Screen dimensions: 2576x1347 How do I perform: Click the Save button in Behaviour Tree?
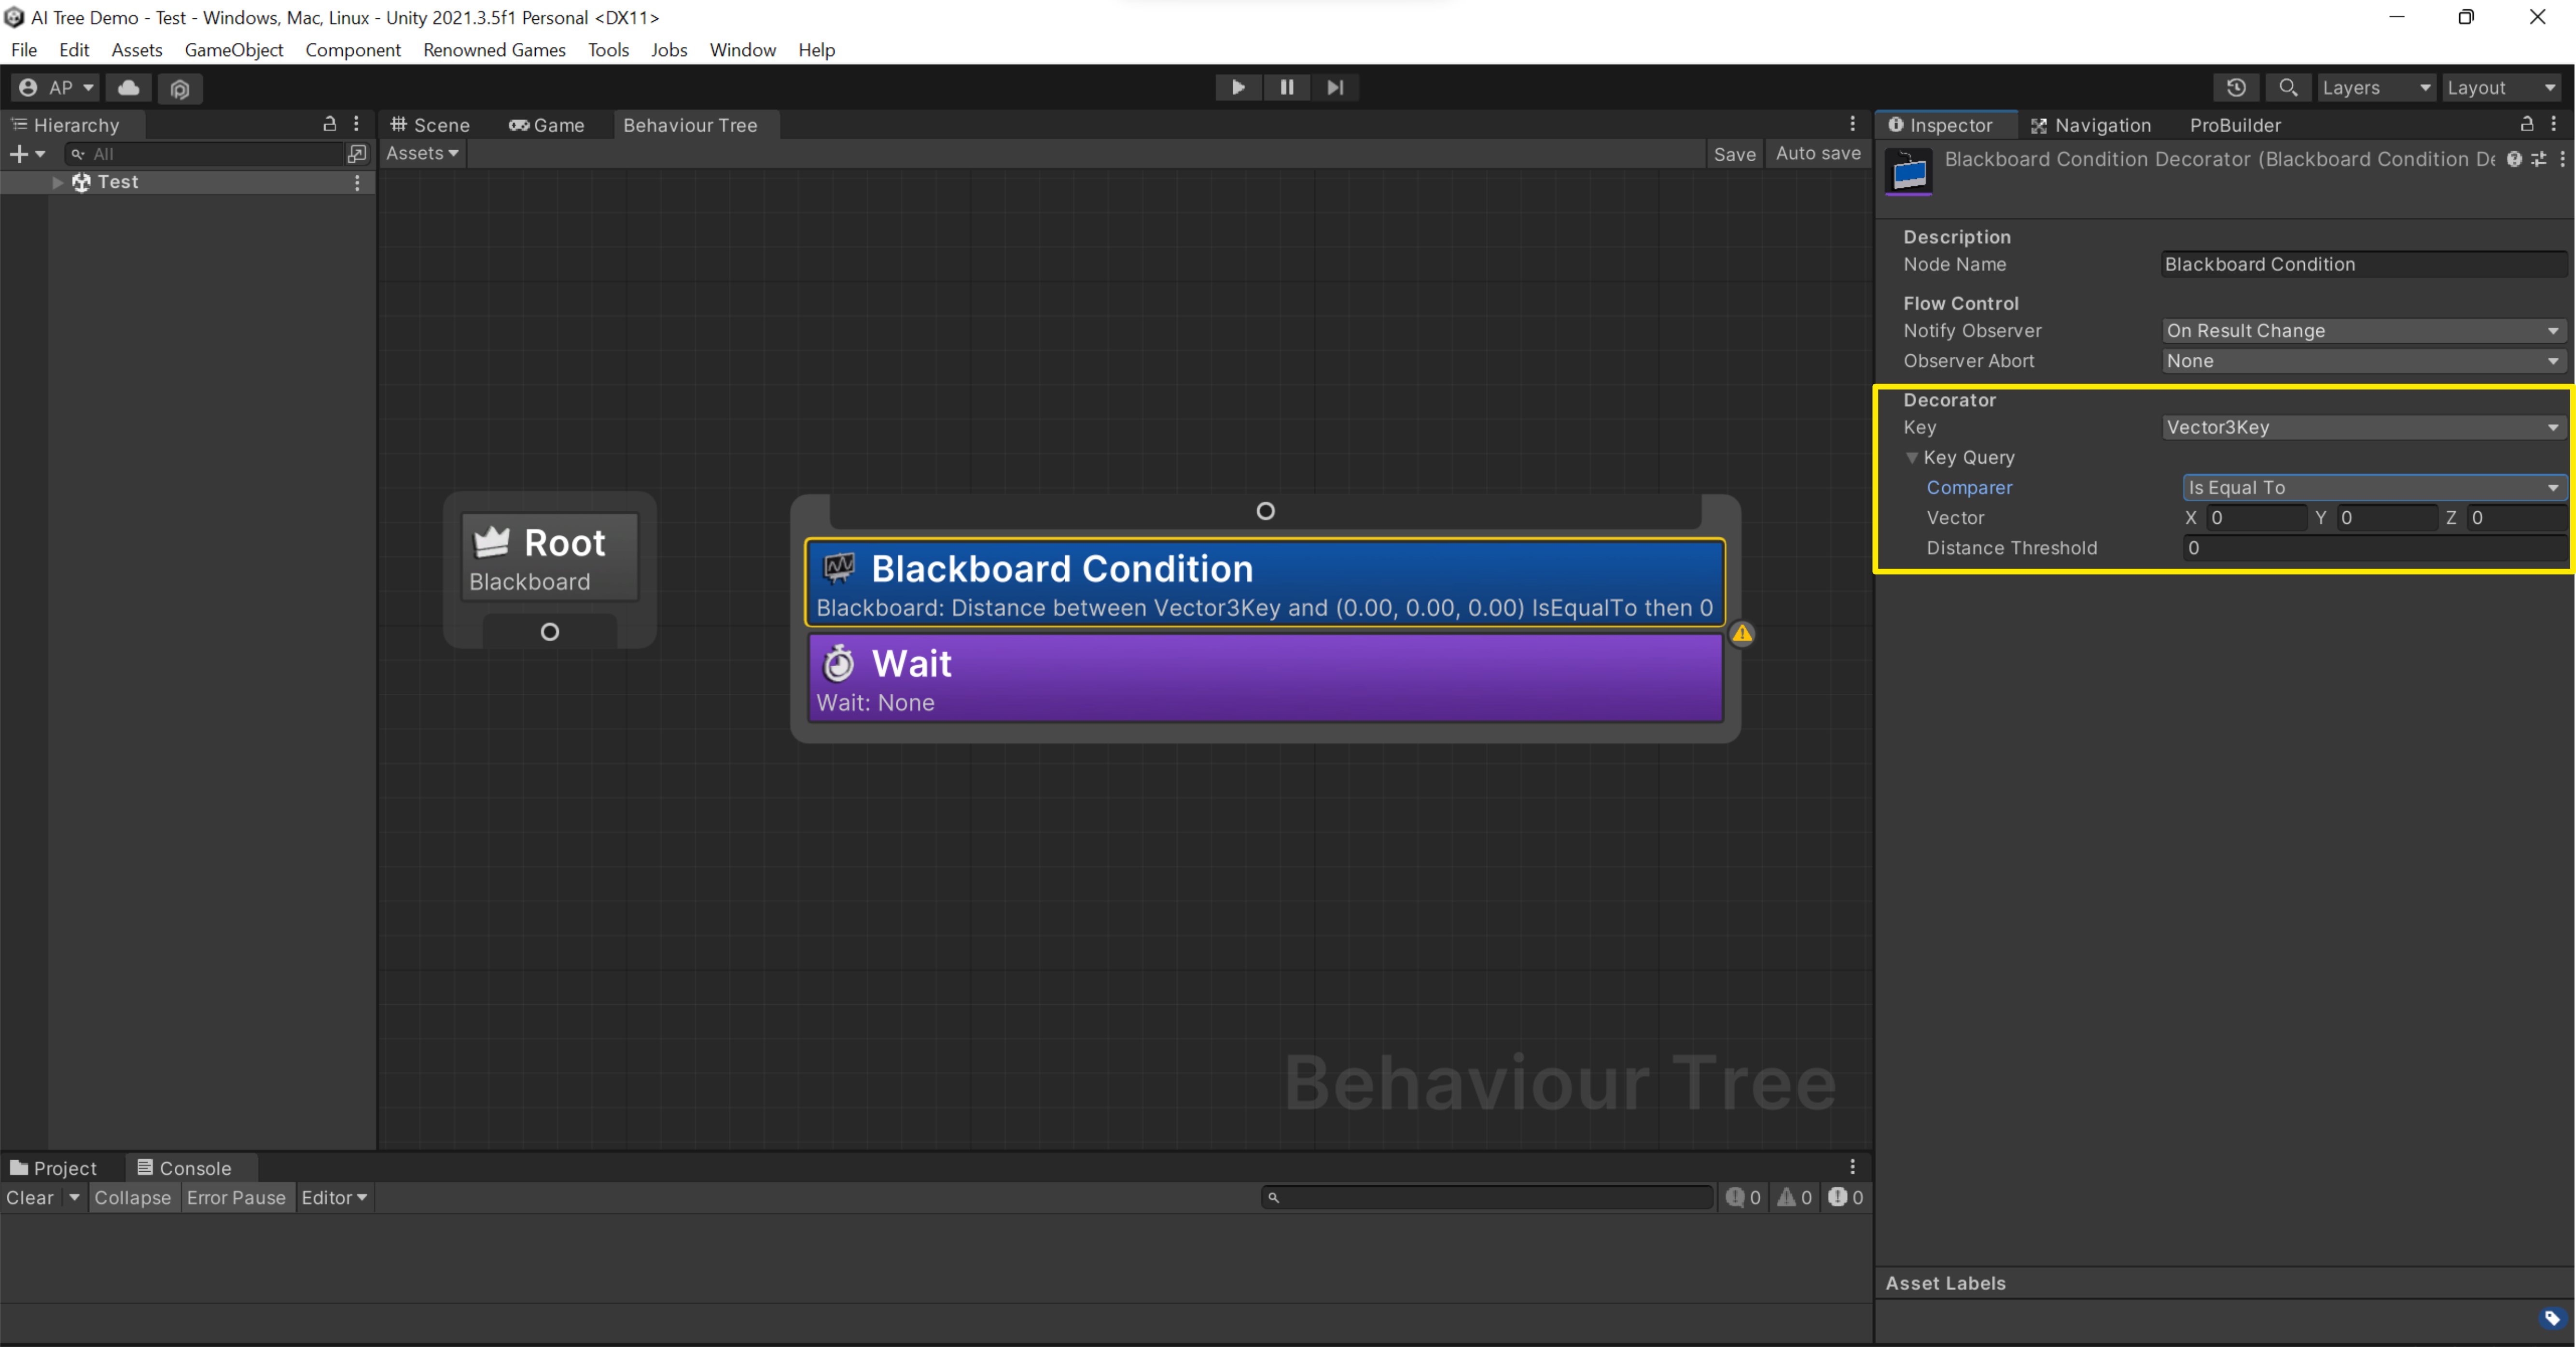1734,154
